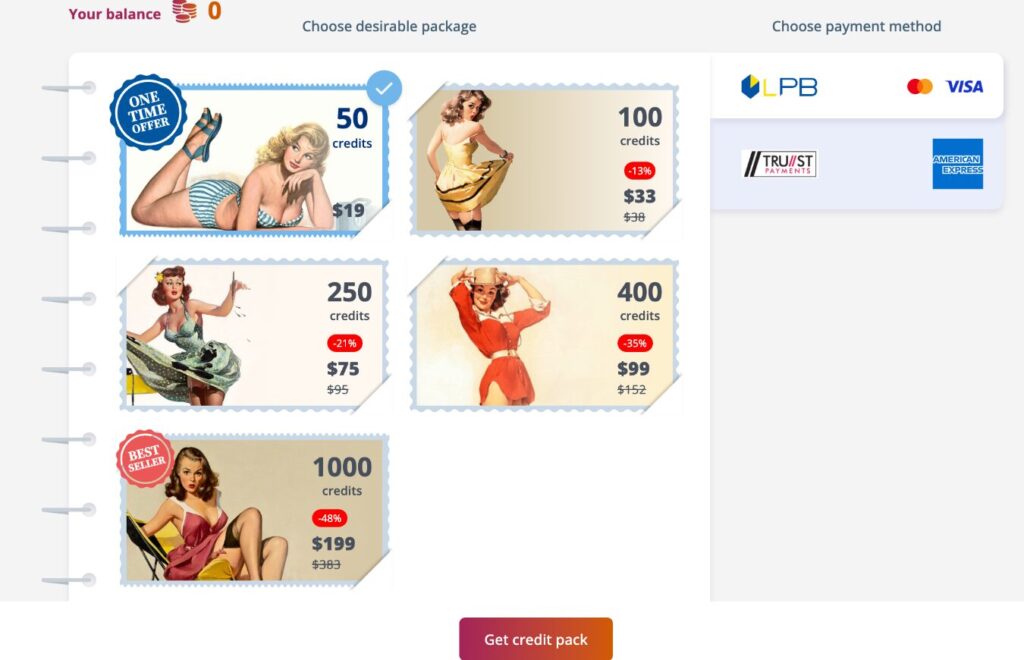Toggle the blue checkmark on 50 credits
The width and height of the screenshot is (1024, 660).
tap(384, 88)
